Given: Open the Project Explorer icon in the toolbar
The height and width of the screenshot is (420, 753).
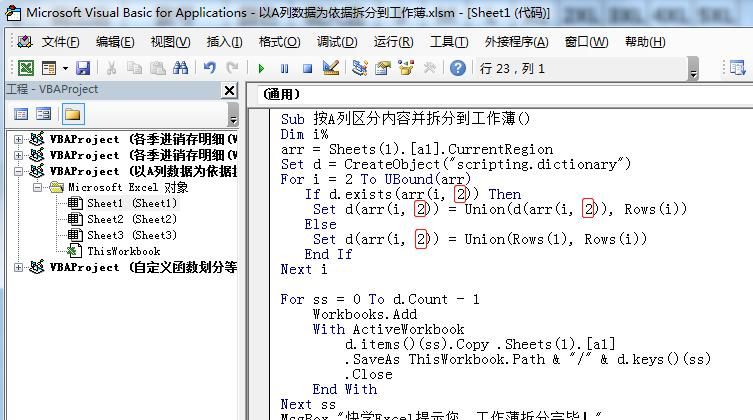Looking at the screenshot, I should 359,68.
